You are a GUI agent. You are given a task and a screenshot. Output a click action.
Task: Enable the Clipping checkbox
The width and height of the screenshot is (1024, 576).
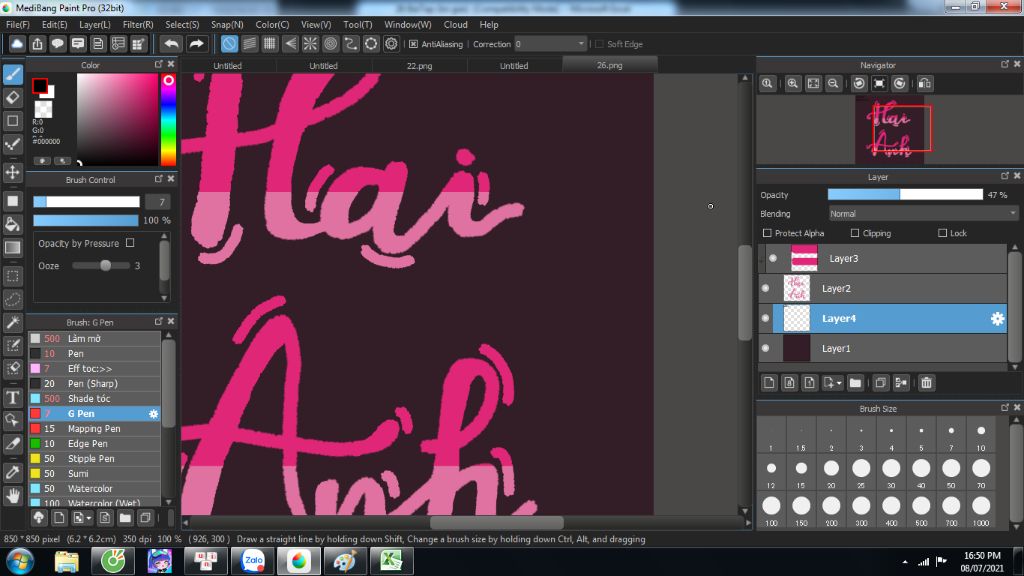click(855, 233)
